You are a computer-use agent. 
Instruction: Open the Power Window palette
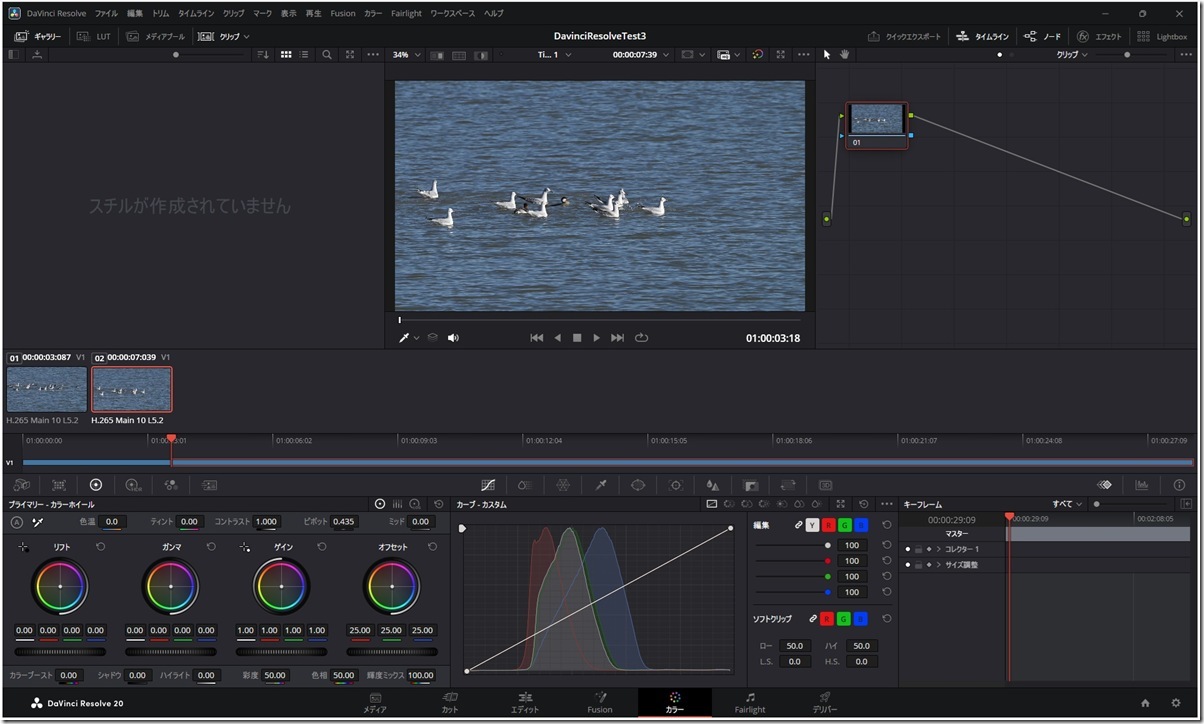(638, 485)
